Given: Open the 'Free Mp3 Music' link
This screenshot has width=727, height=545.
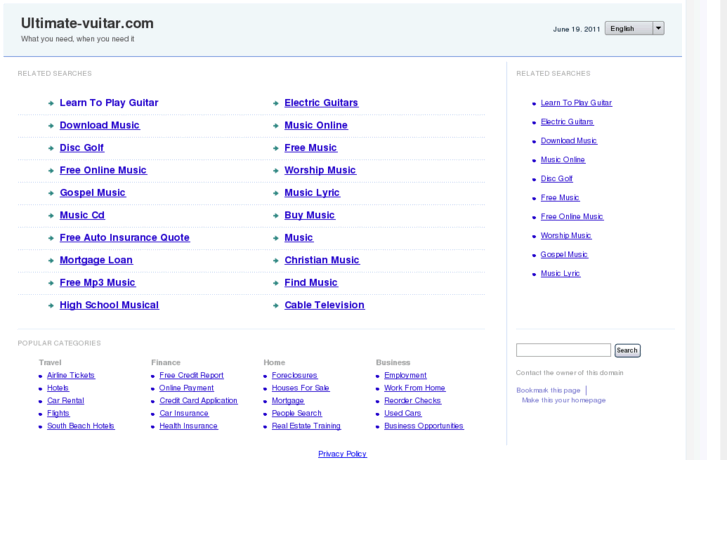Looking at the screenshot, I should tap(98, 282).
